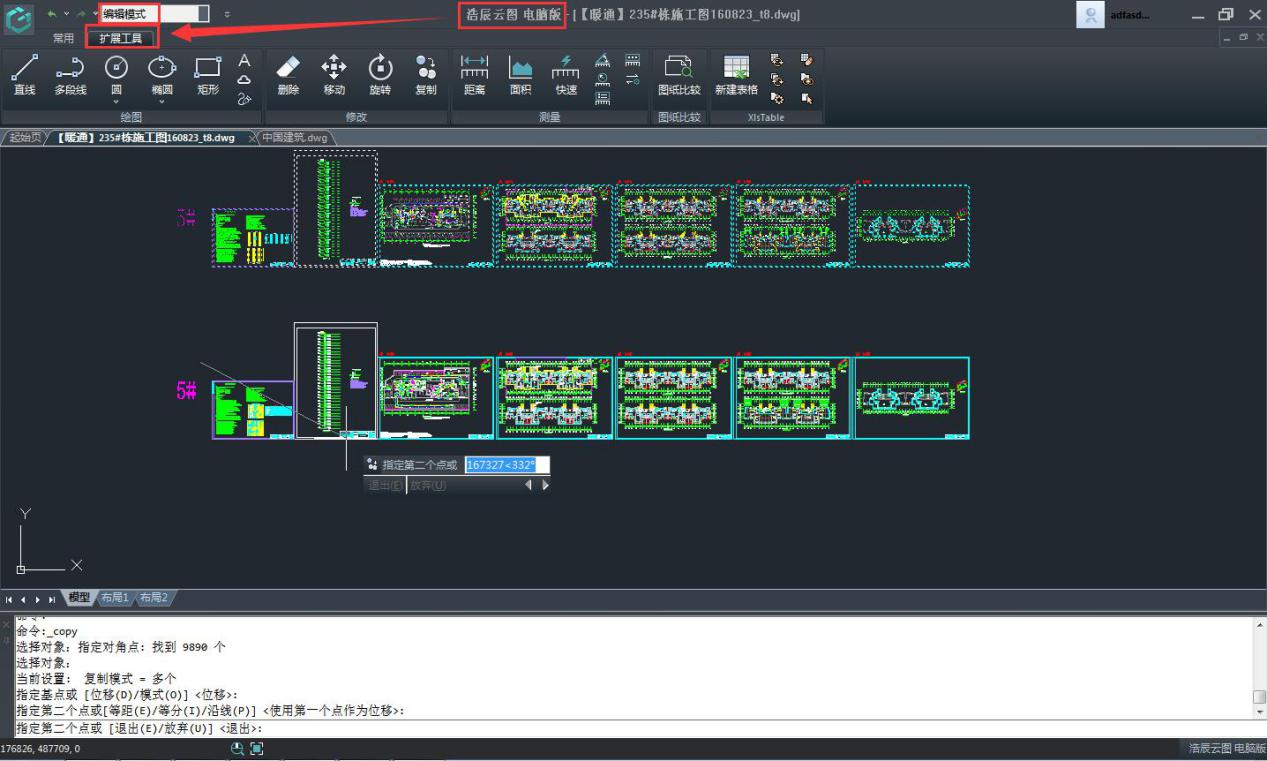Image resolution: width=1267 pixels, height=761 pixels.
Task: Switch to the 扩展工具 ribbon tab
Action: pyautogui.click(x=120, y=38)
